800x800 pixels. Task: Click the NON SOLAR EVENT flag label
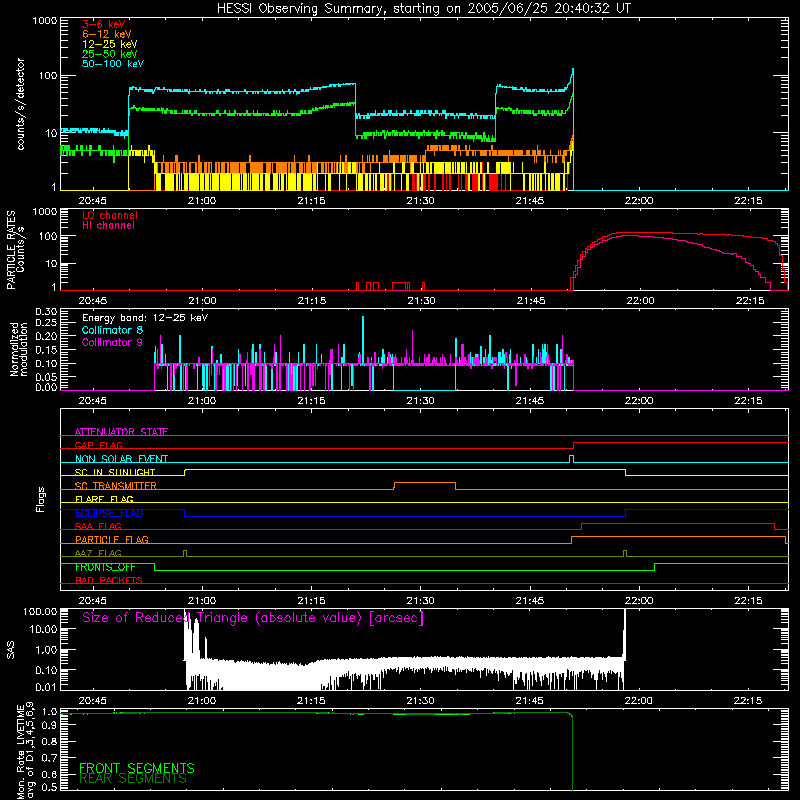(121, 459)
